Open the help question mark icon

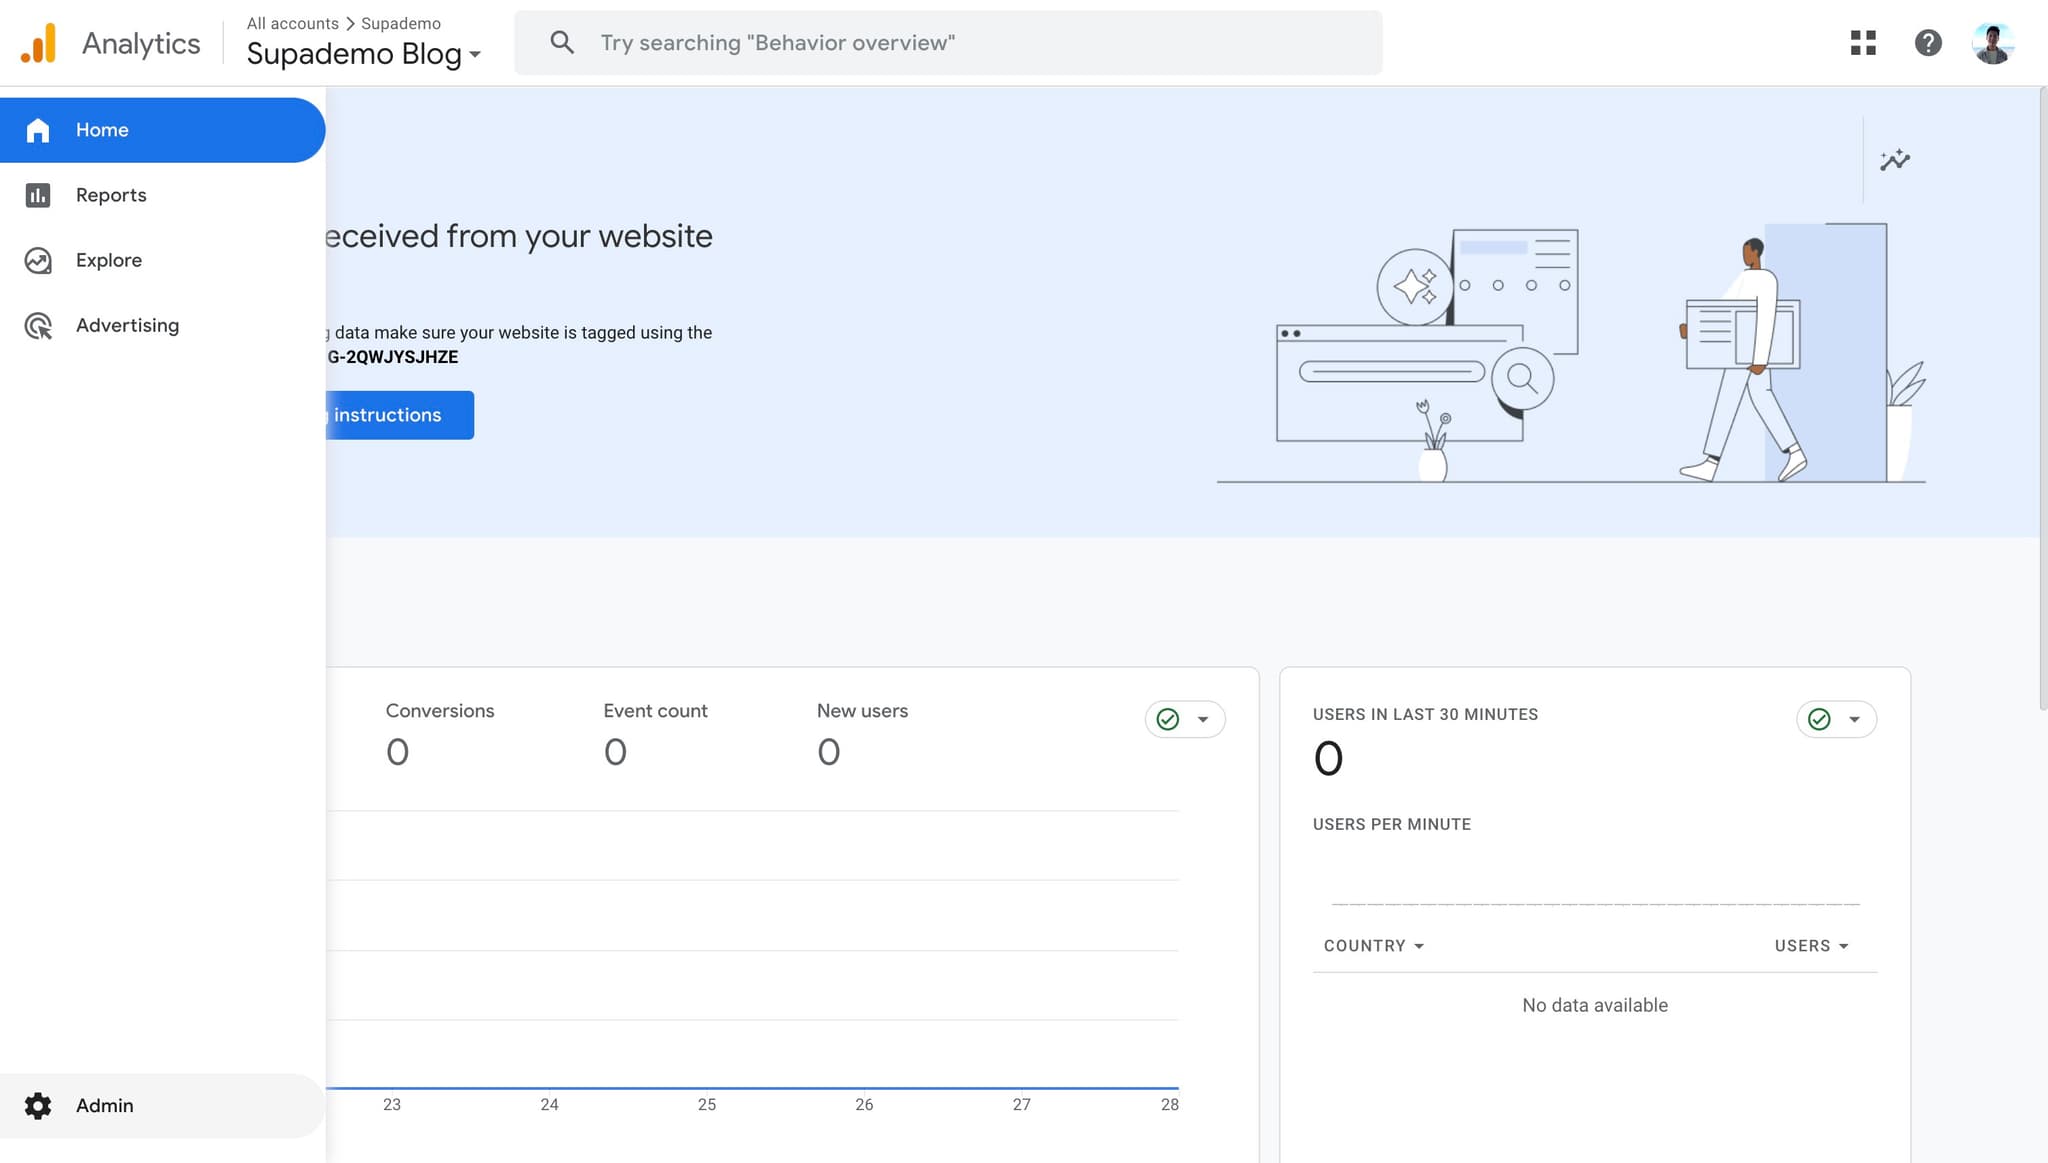(1928, 43)
